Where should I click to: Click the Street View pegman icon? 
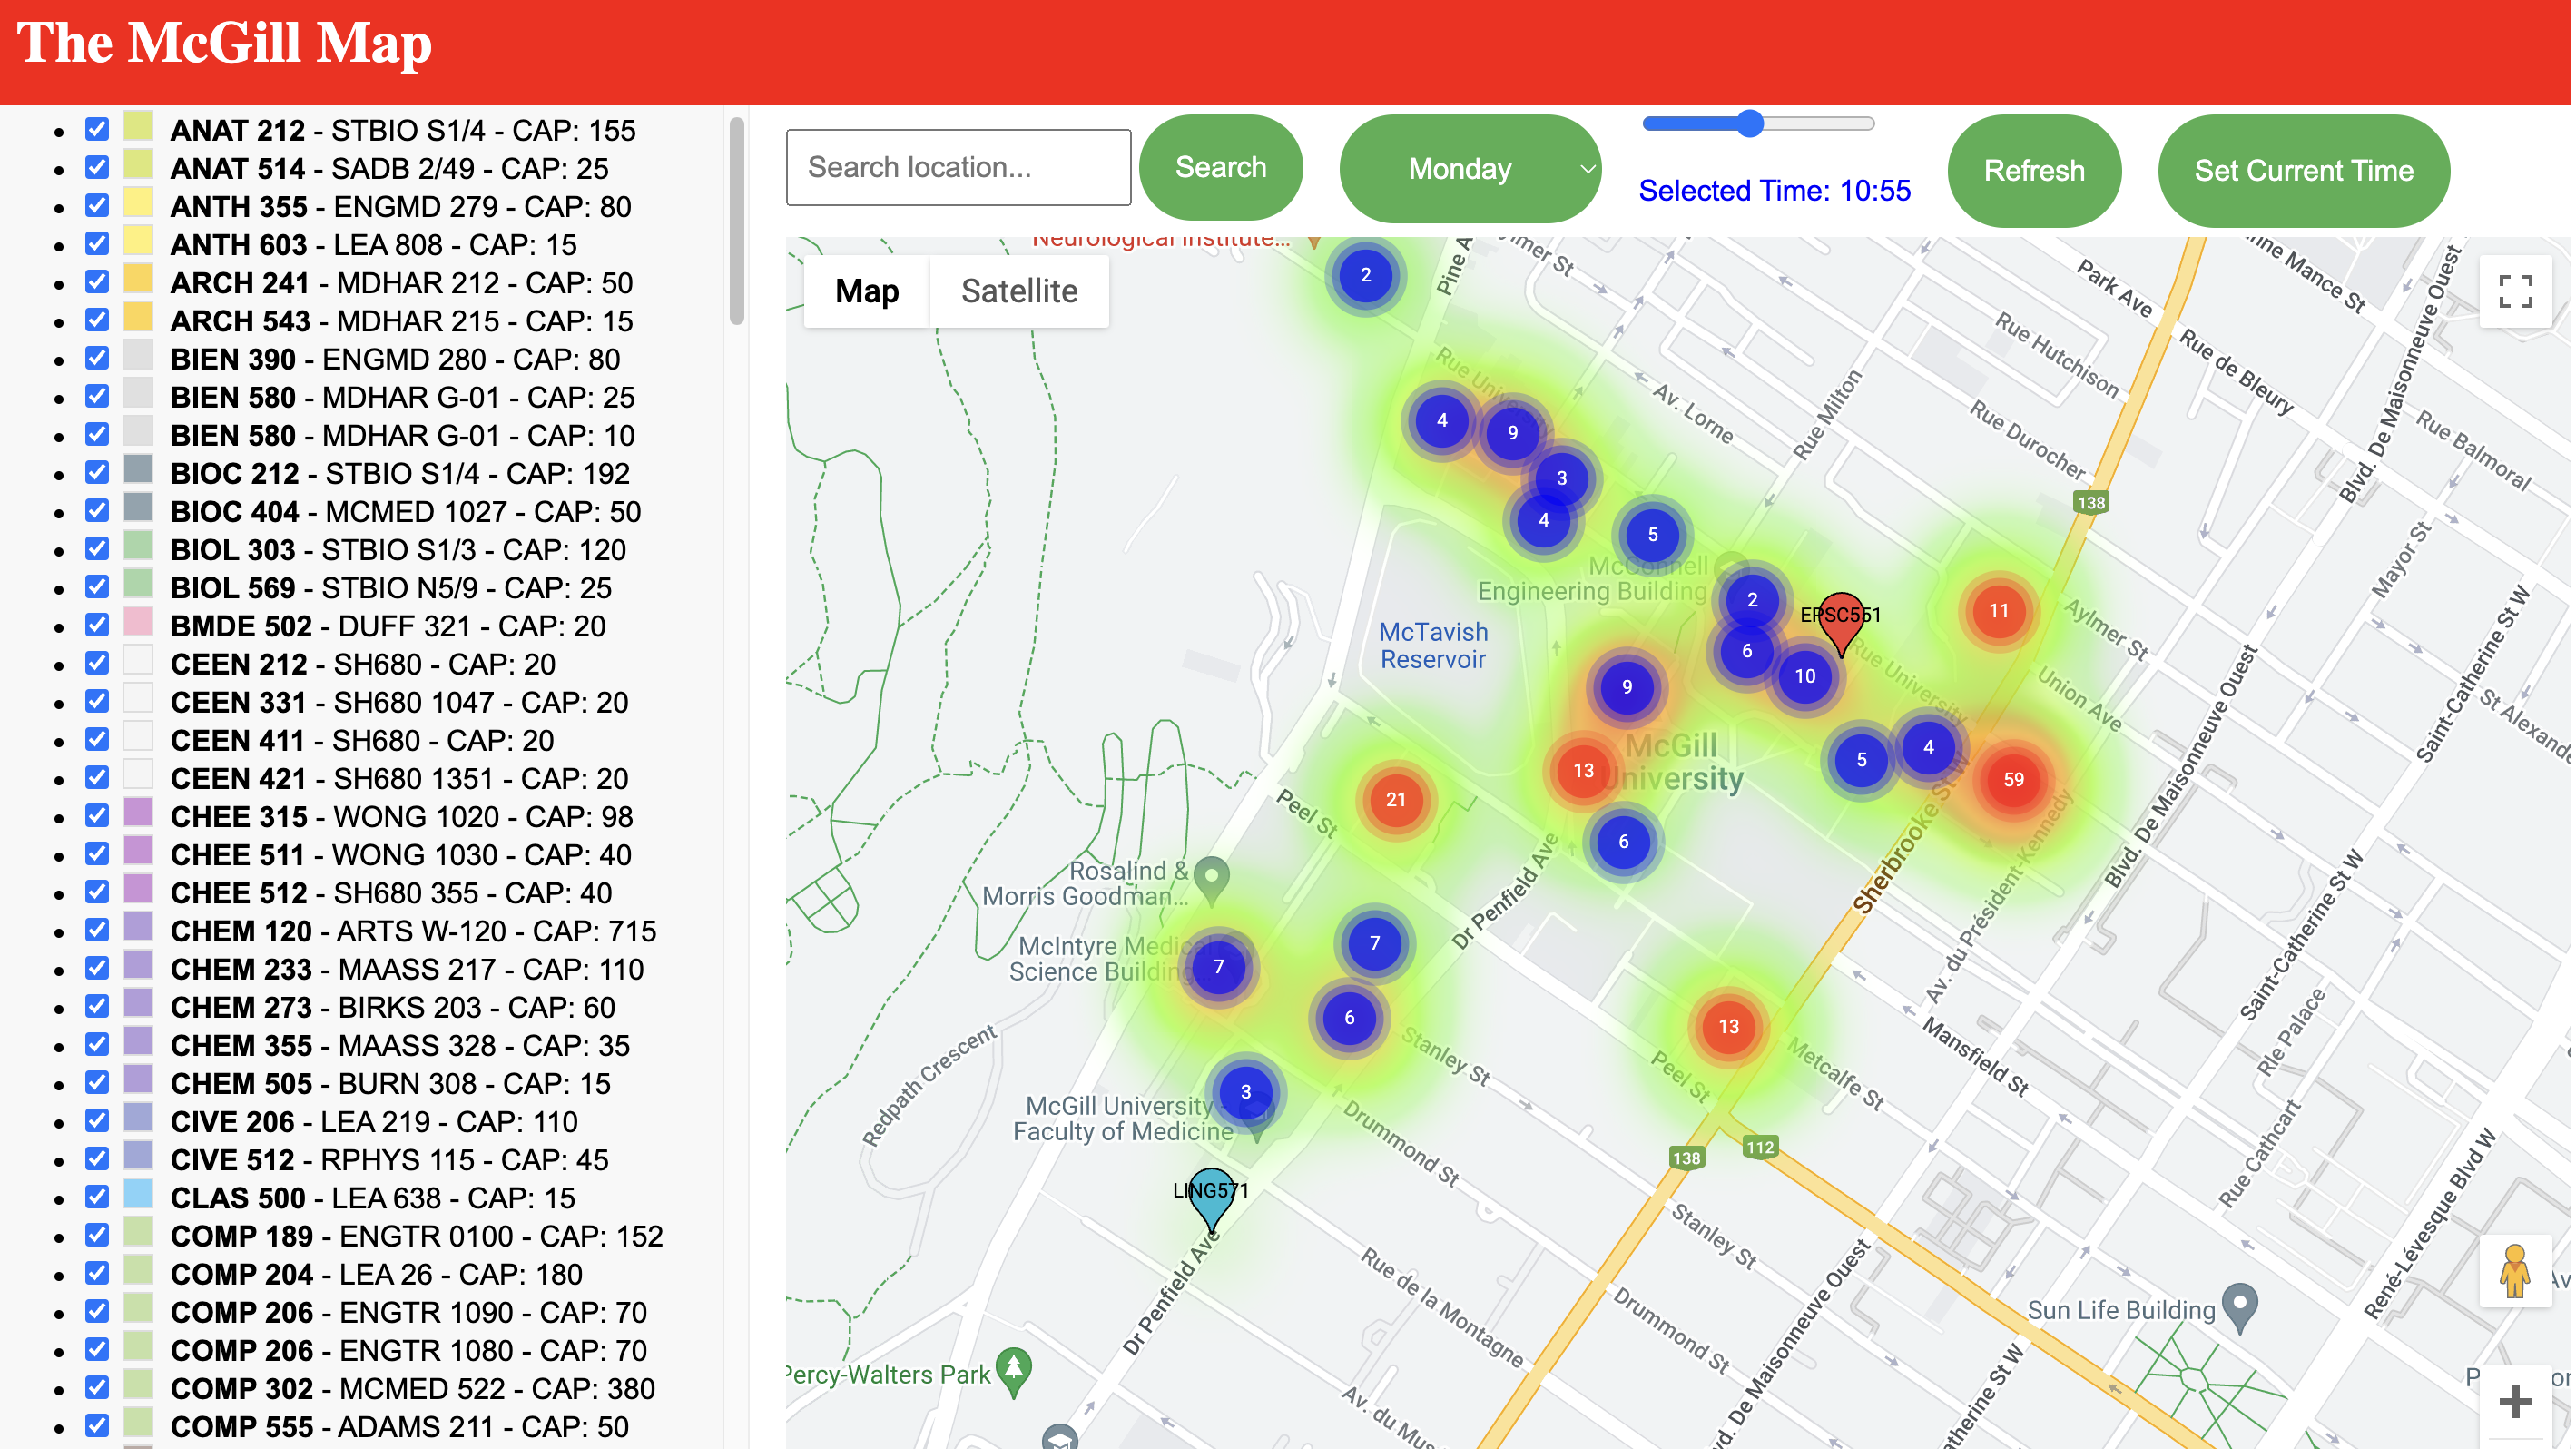pos(2514,1271)
